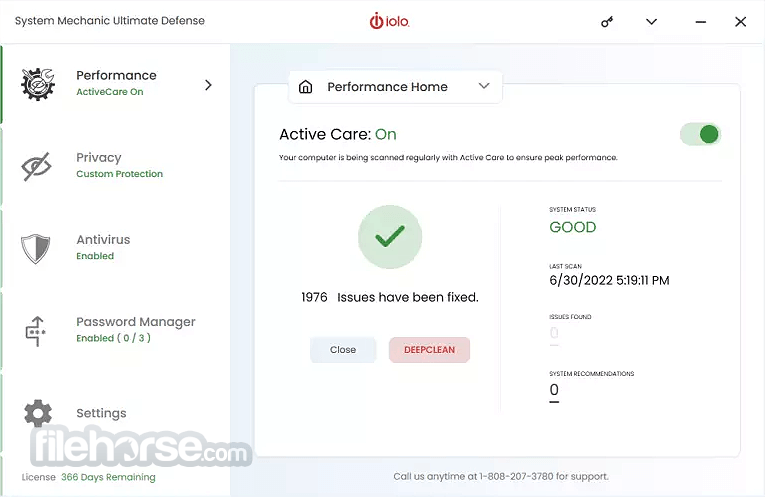Open the Settings menu item
Viewport: 765px width, 497px height.
[116, 413]
